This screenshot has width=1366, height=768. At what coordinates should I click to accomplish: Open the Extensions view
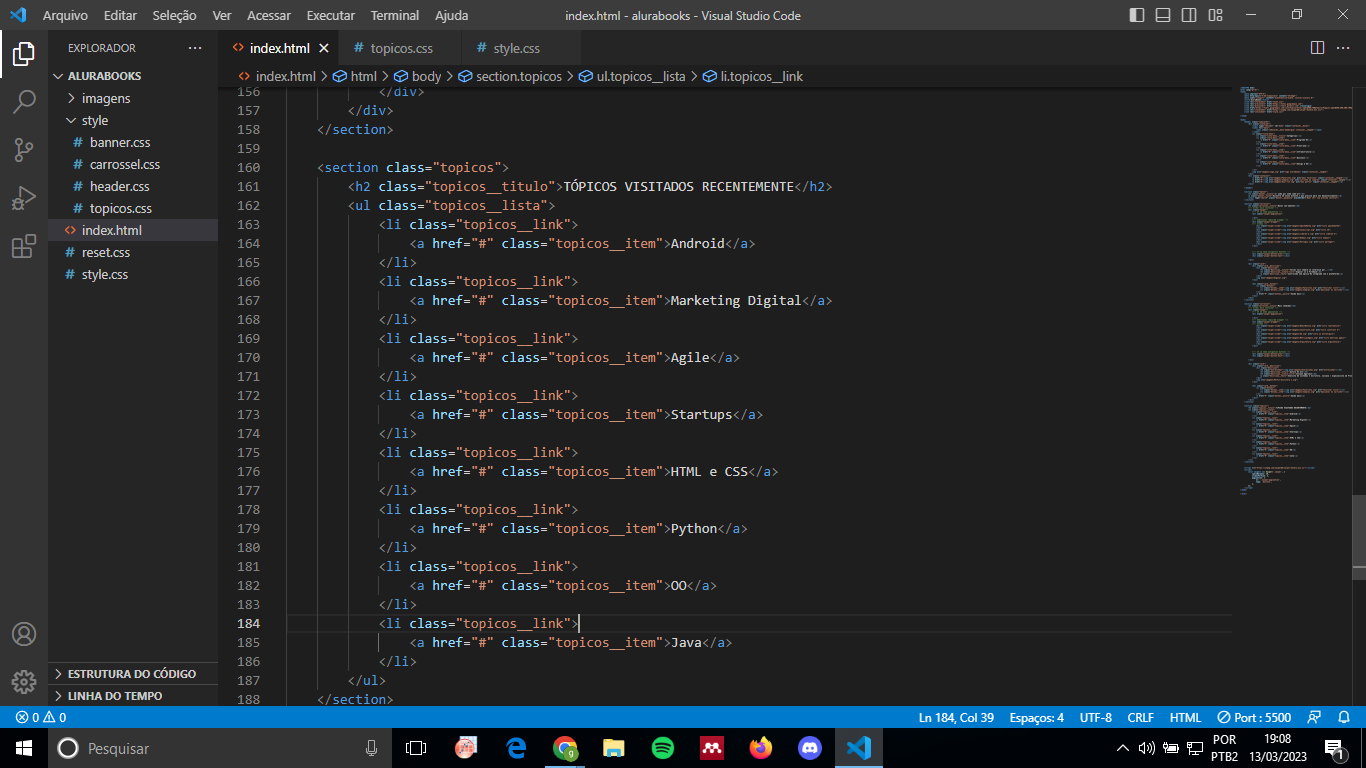24,246
